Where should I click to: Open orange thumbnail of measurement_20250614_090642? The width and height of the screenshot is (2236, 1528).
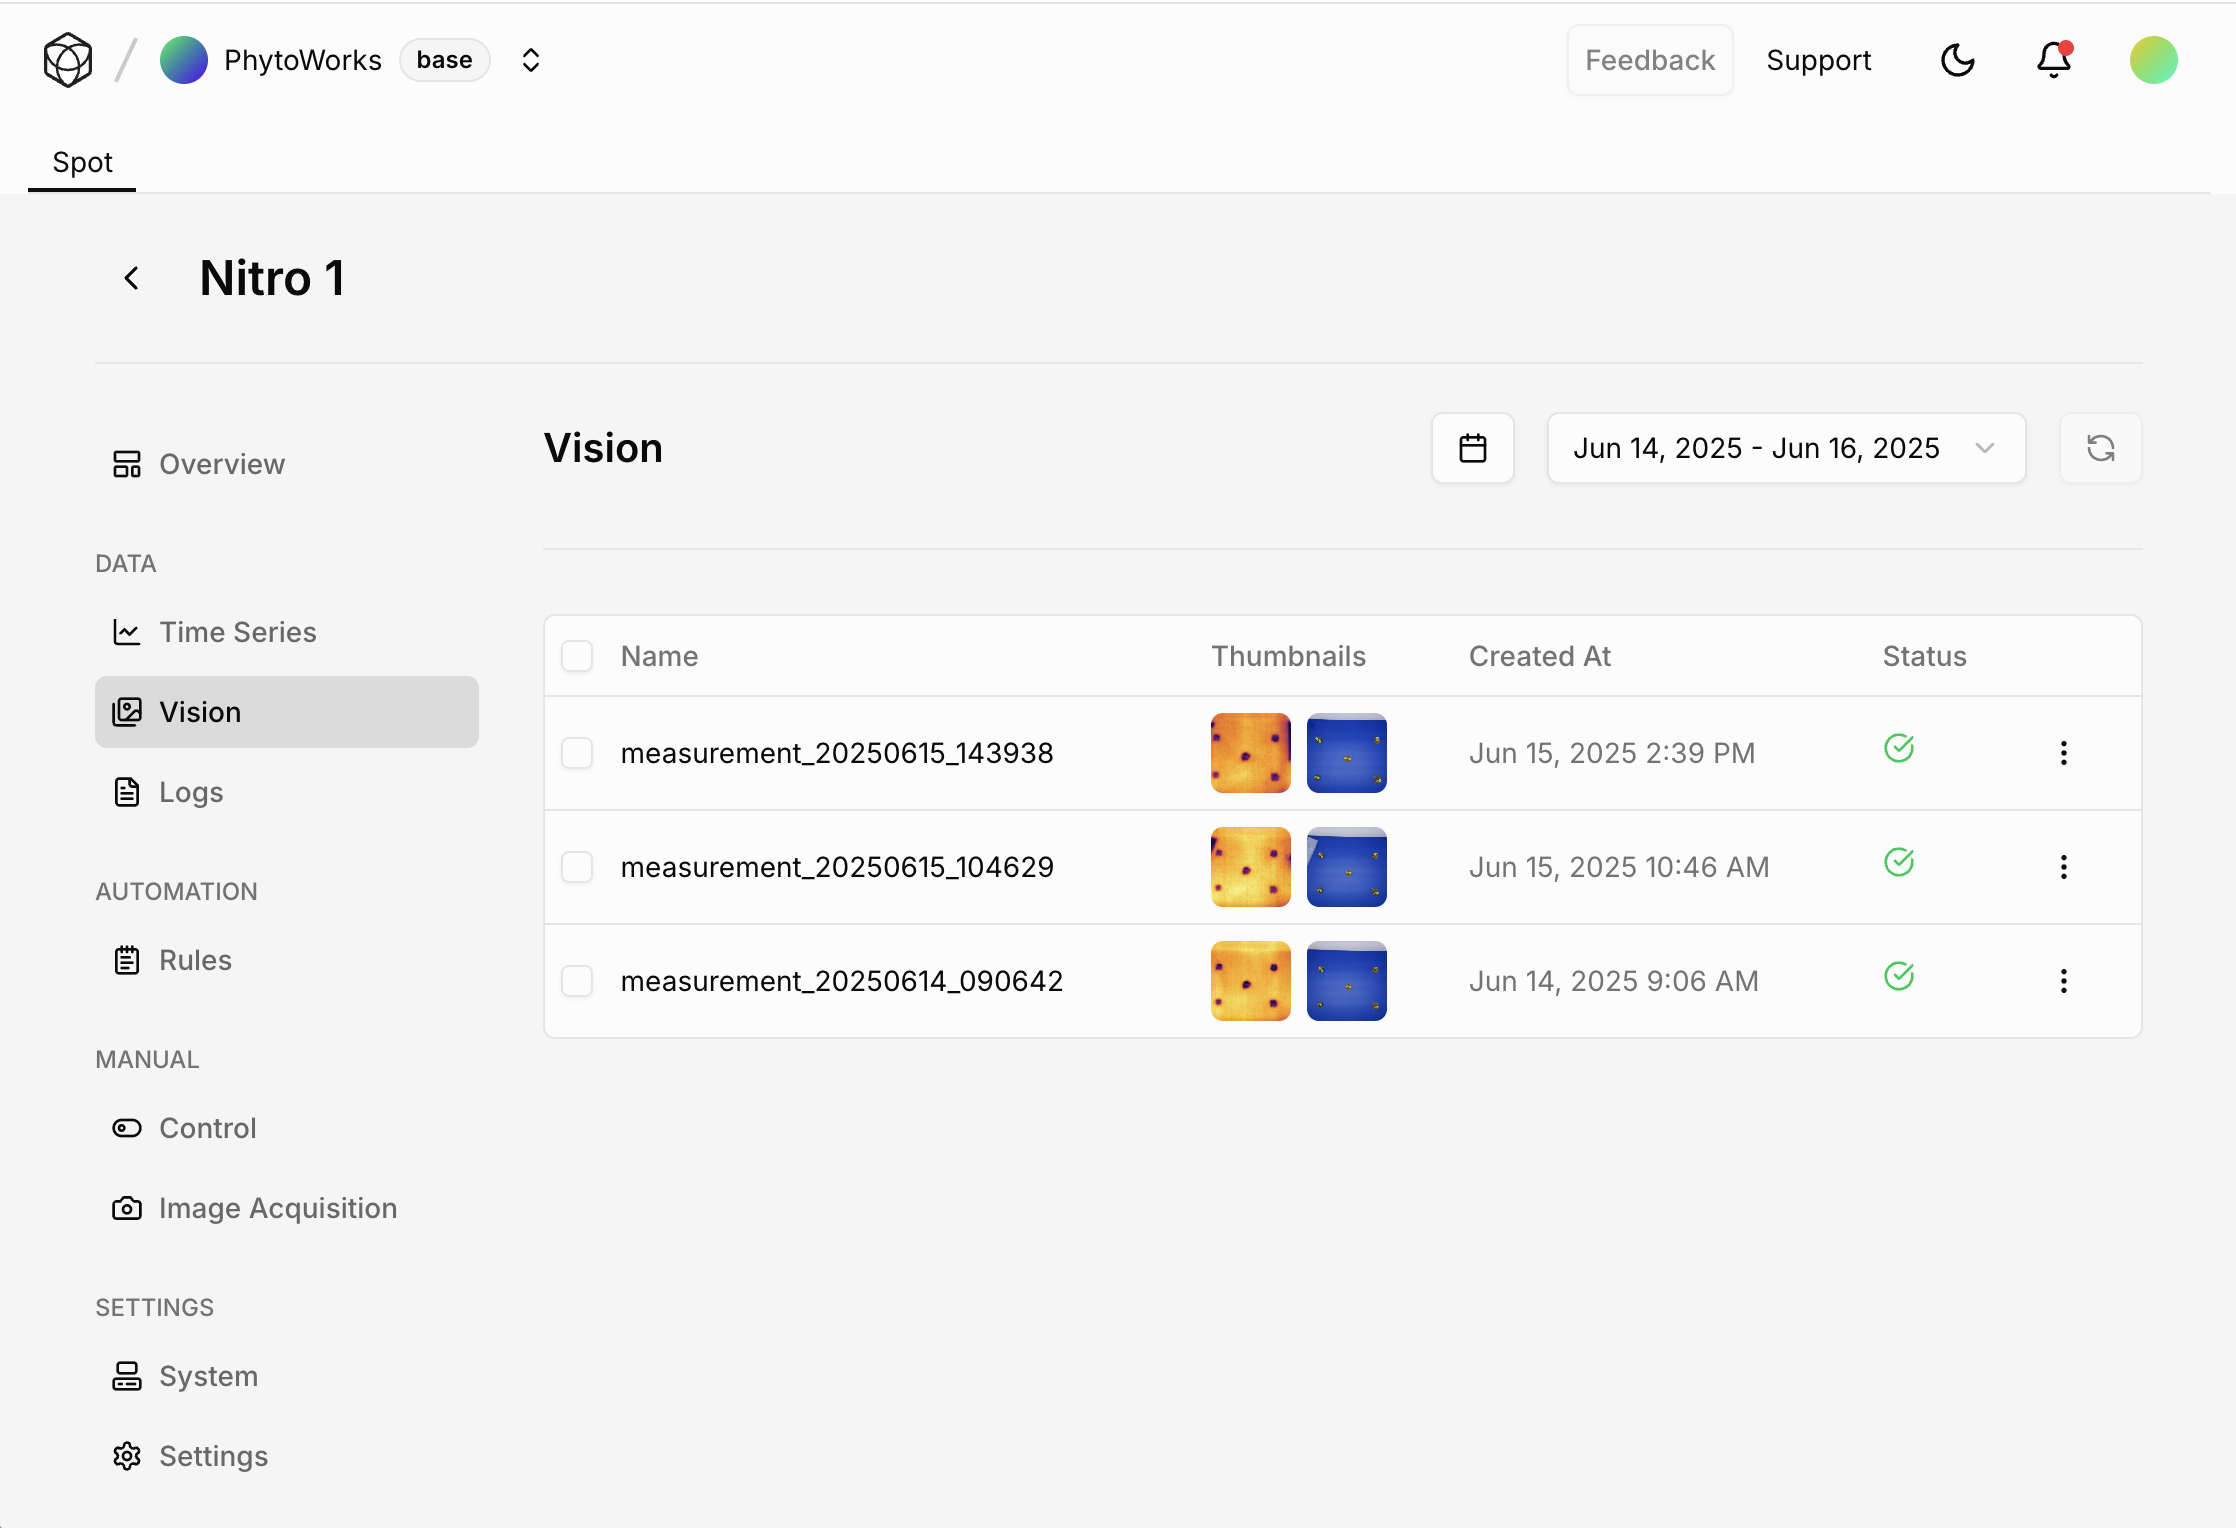[1251, 981]
